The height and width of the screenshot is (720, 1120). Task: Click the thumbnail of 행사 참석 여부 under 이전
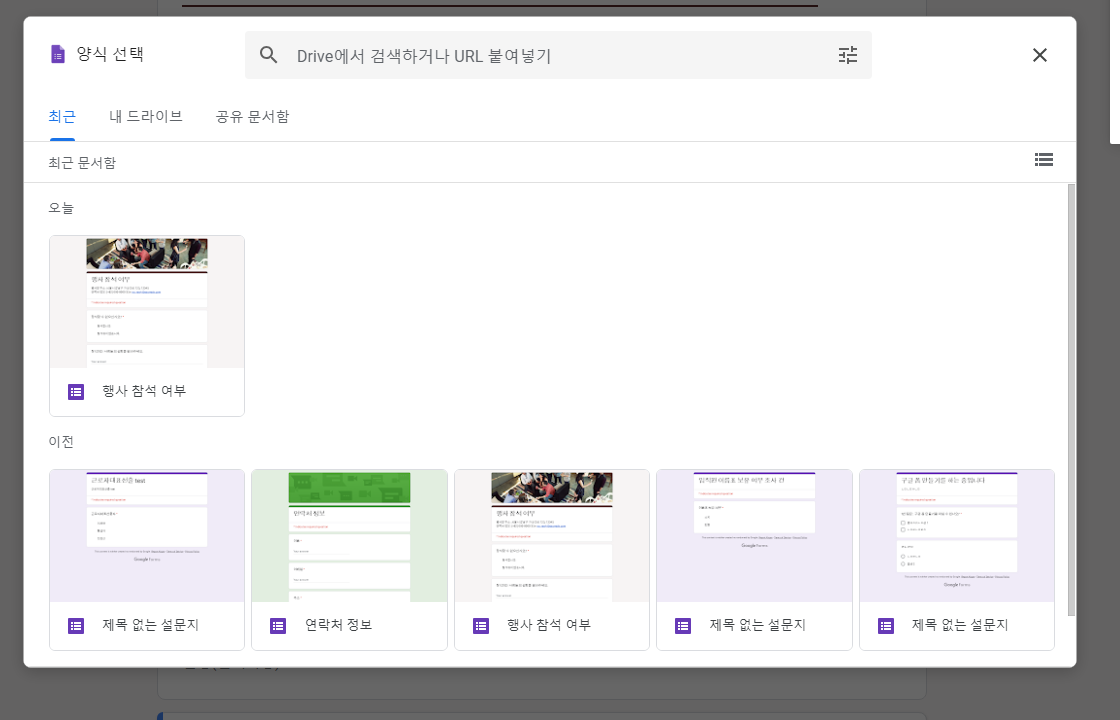pyautogui.click(x=552, y=535)
